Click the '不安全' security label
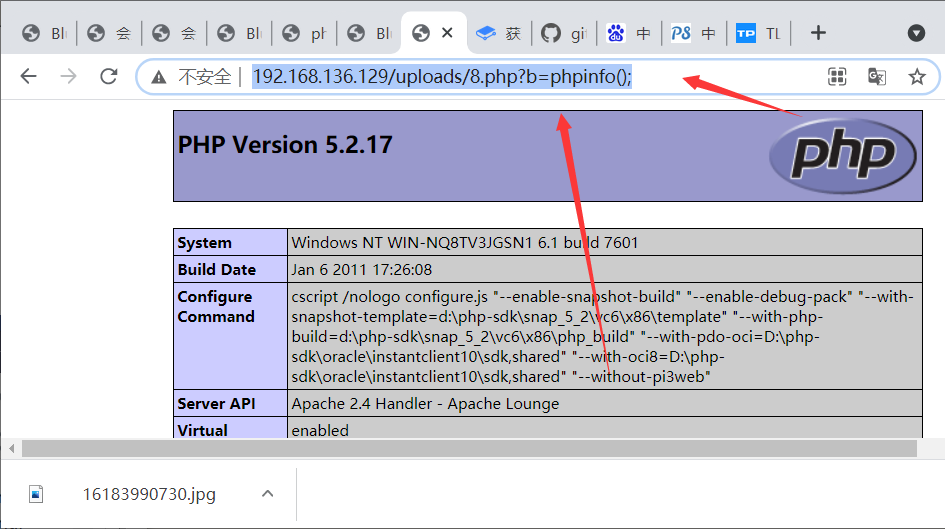 (205, 77)
